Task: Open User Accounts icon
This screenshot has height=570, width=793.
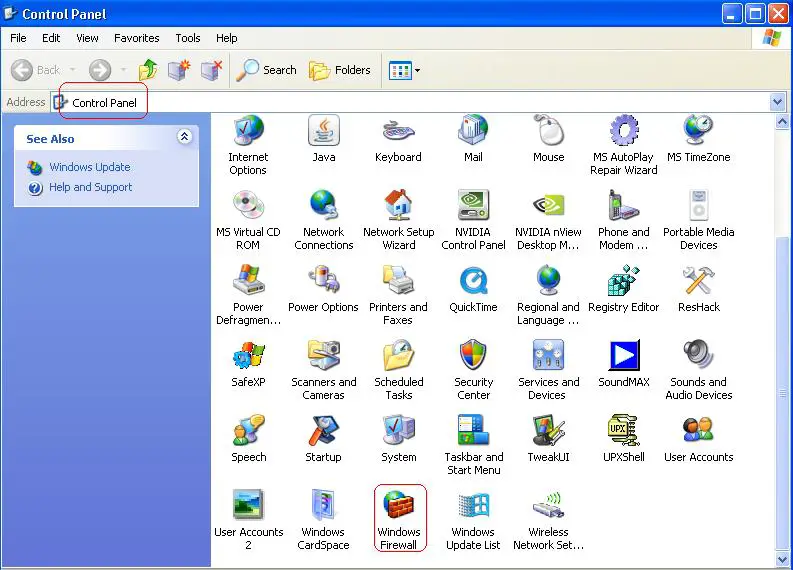Action: pyautogui.click(x=698, y=439)
